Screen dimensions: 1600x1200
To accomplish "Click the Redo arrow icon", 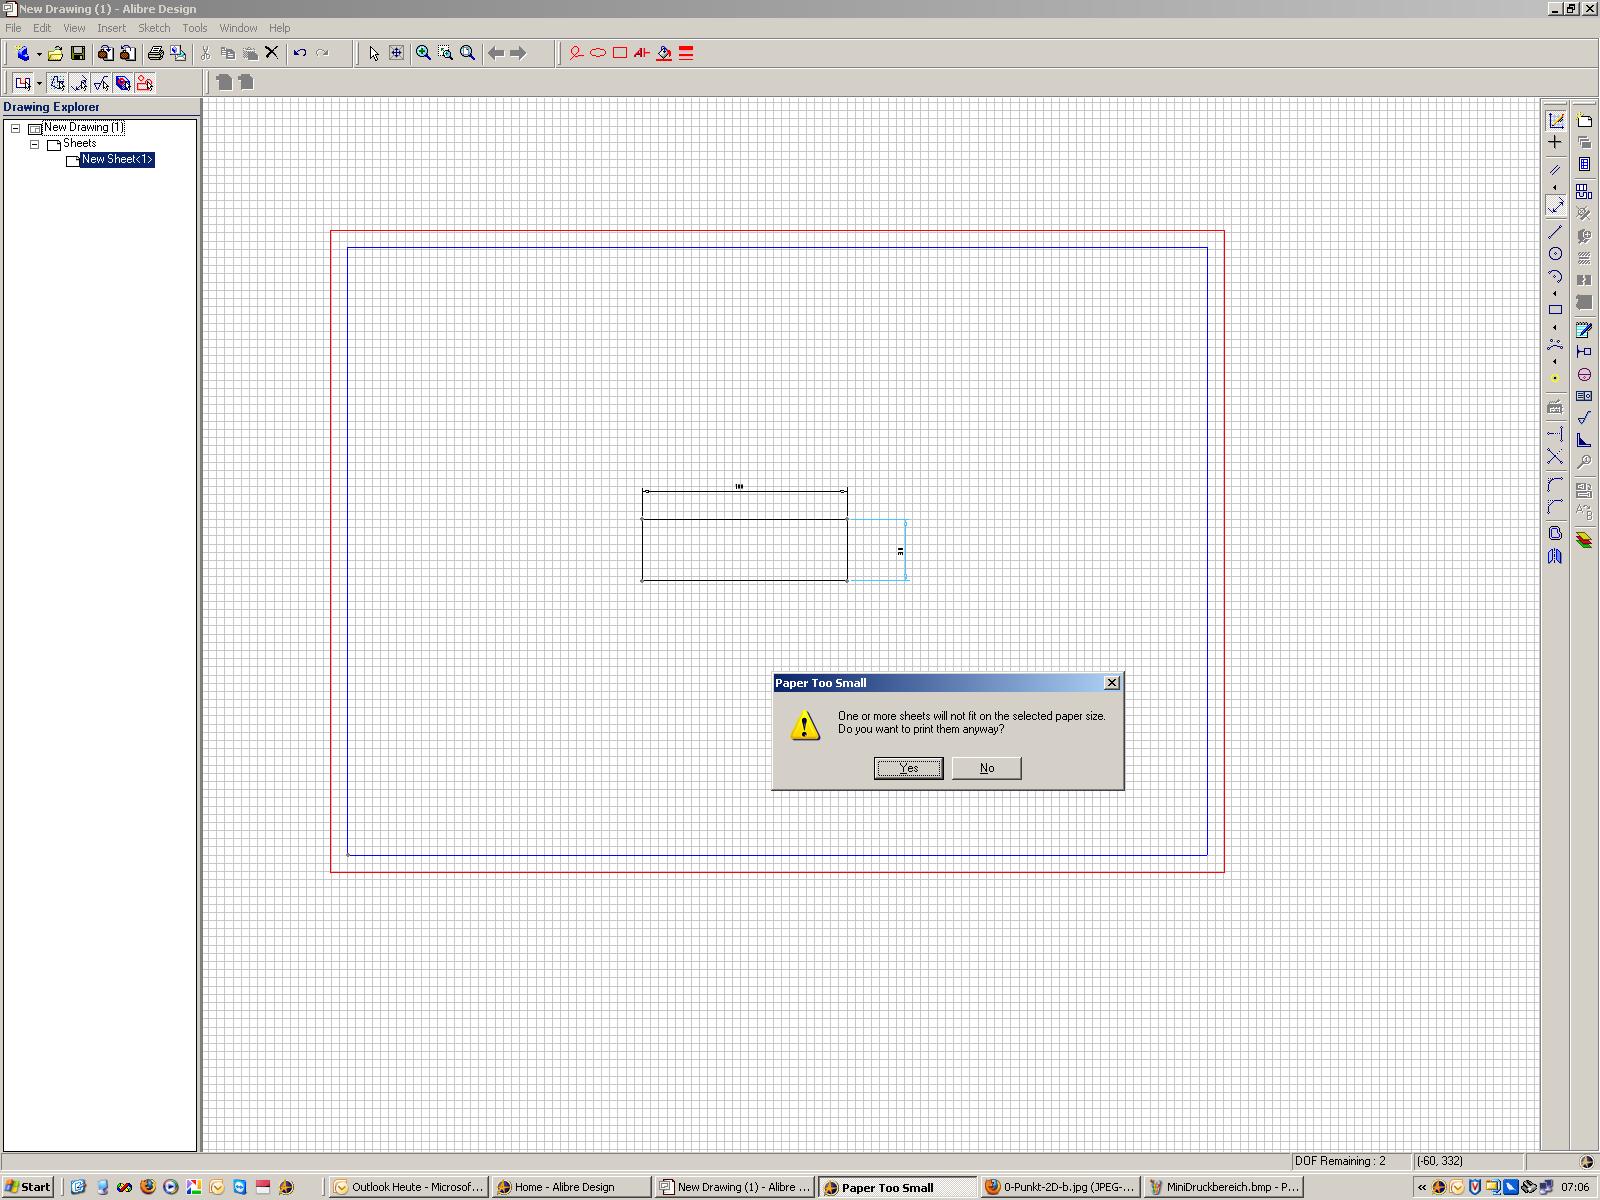I will click(322, 53).
